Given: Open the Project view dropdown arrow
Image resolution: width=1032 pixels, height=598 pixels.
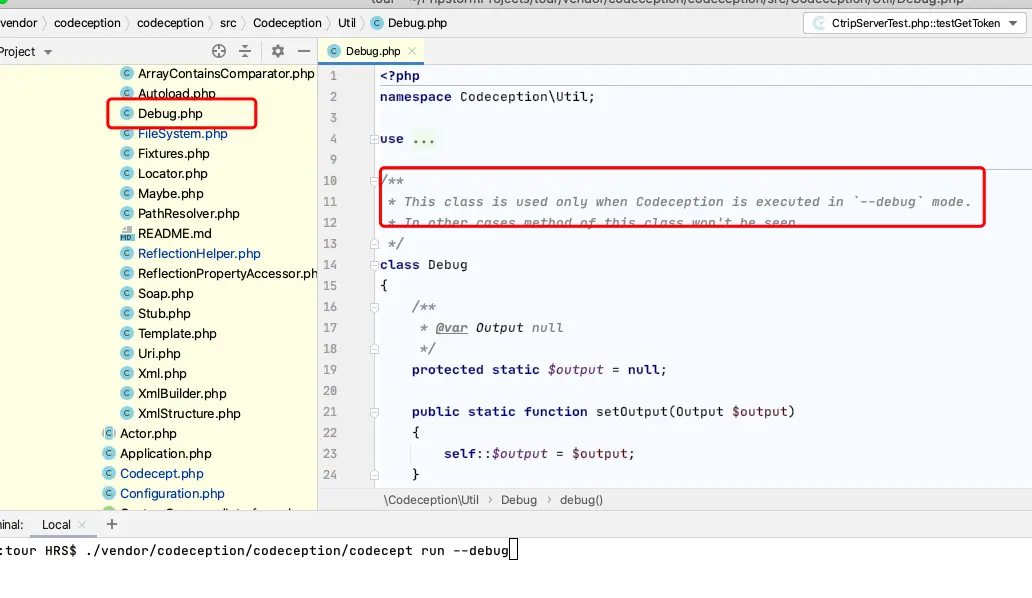Looking at the screenshot, I should click(48, 52).
